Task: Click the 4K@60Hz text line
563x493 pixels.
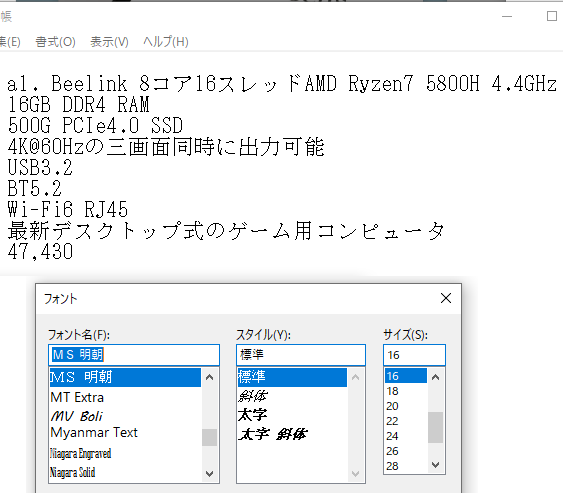Action: (166, 147)
